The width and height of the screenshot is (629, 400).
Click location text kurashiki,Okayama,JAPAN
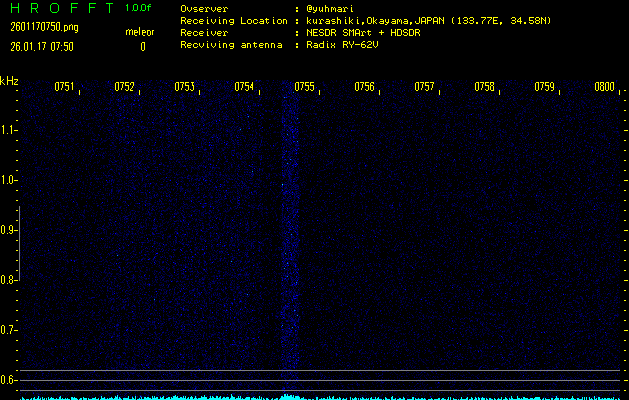pyautogui.click(x=377, y=21)
